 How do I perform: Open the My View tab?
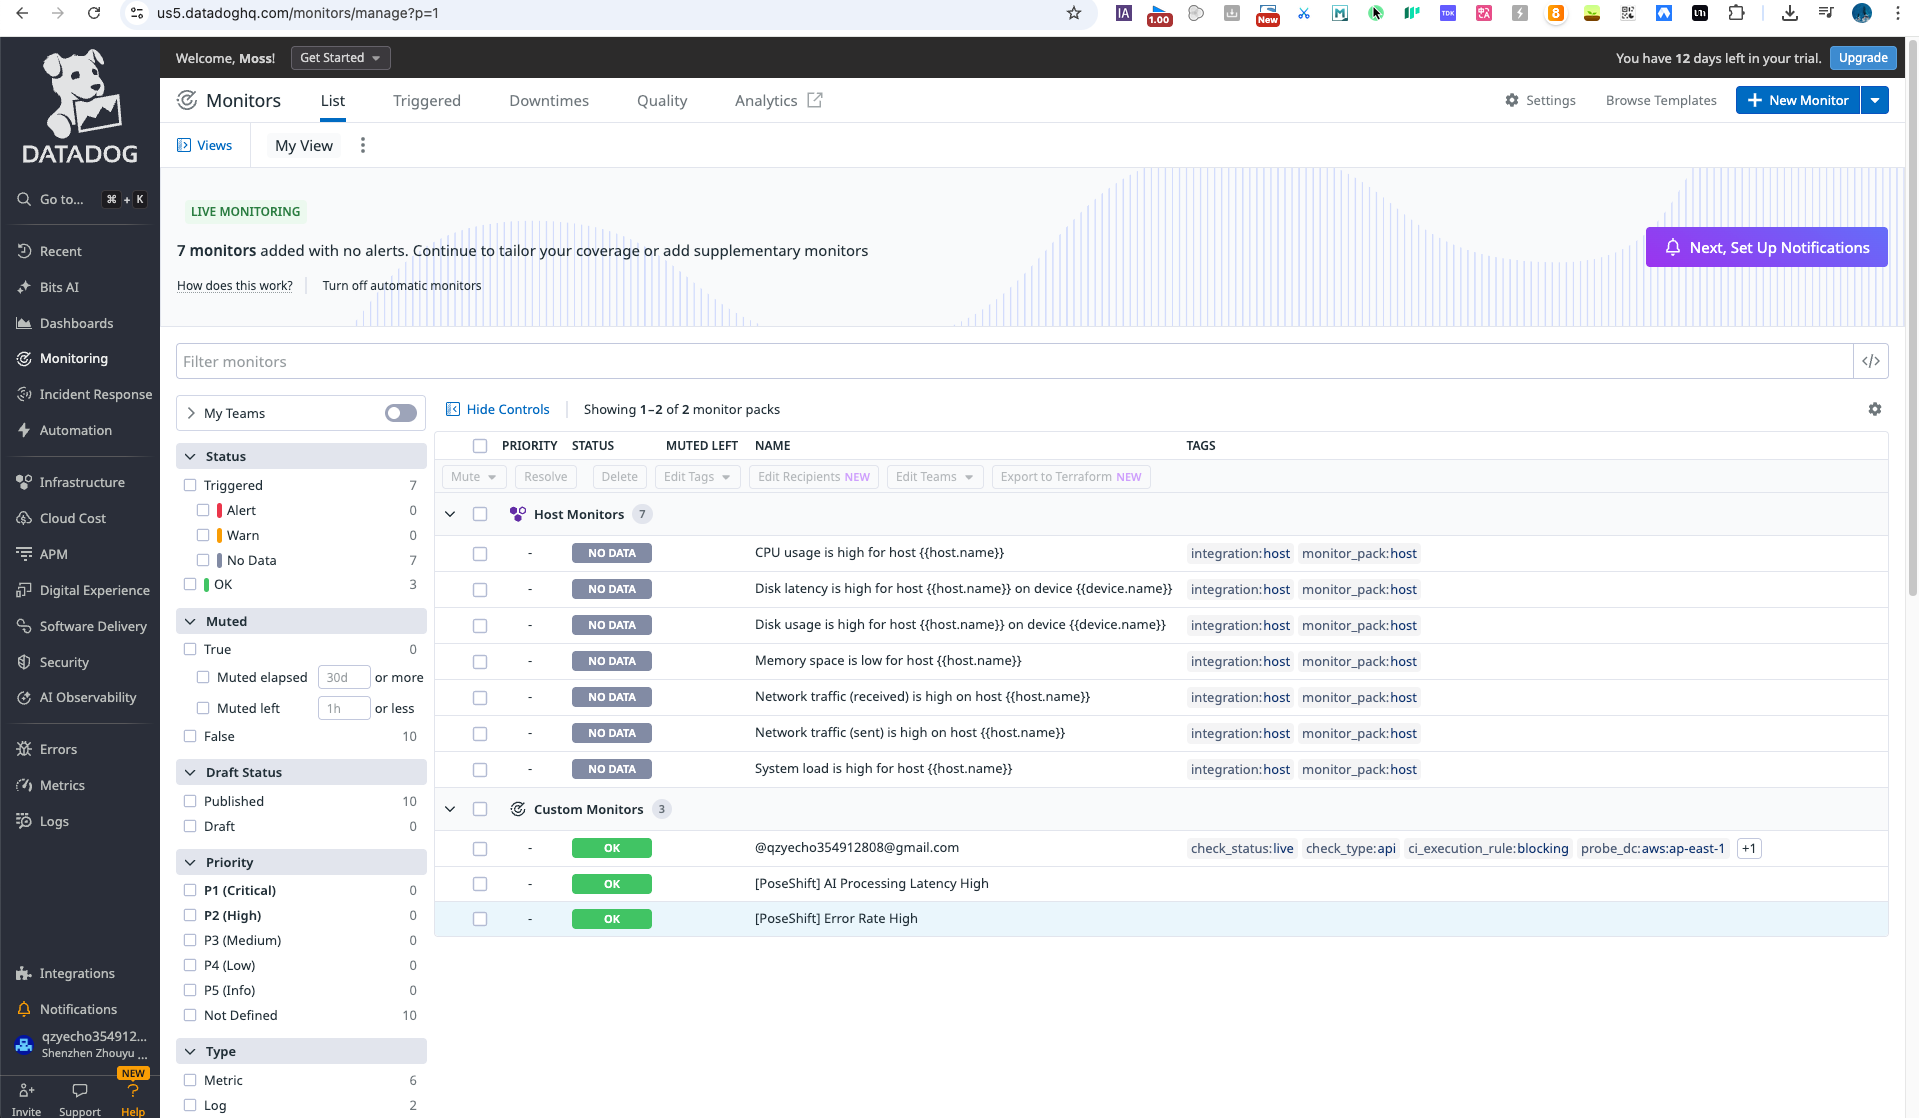[x=304, y=145]
